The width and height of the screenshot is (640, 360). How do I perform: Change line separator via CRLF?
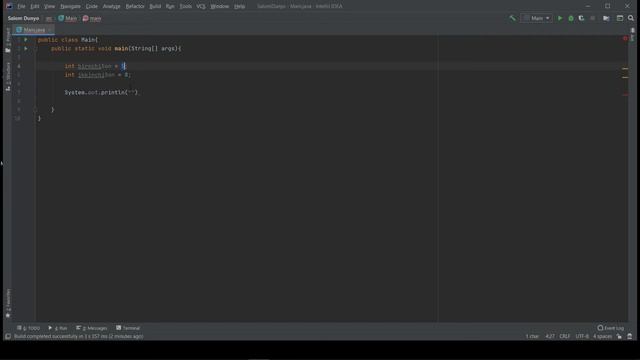pos(564,337)
